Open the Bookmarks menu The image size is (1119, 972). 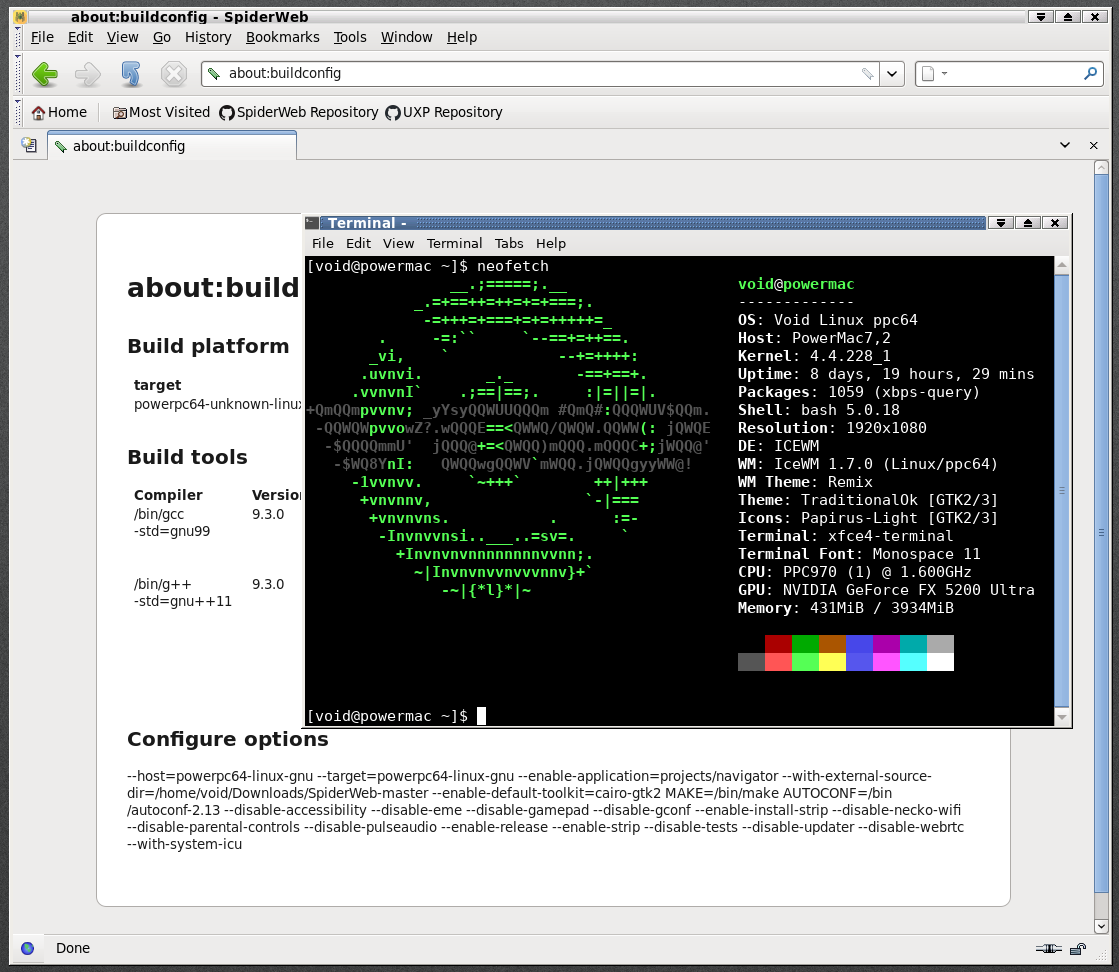coord(283,37)
